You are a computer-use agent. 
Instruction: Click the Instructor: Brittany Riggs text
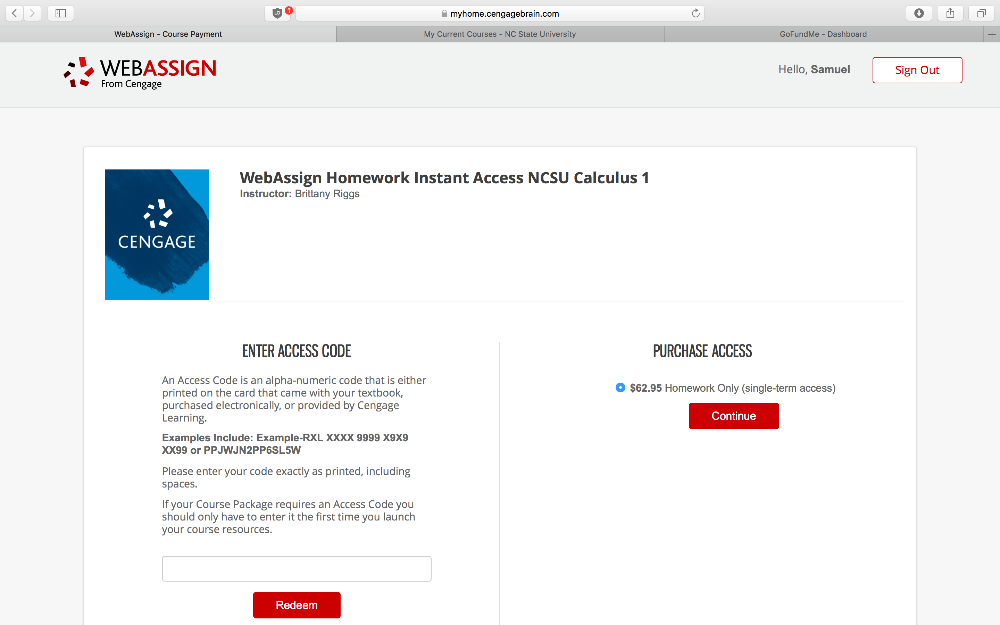(x=300, y=194)
